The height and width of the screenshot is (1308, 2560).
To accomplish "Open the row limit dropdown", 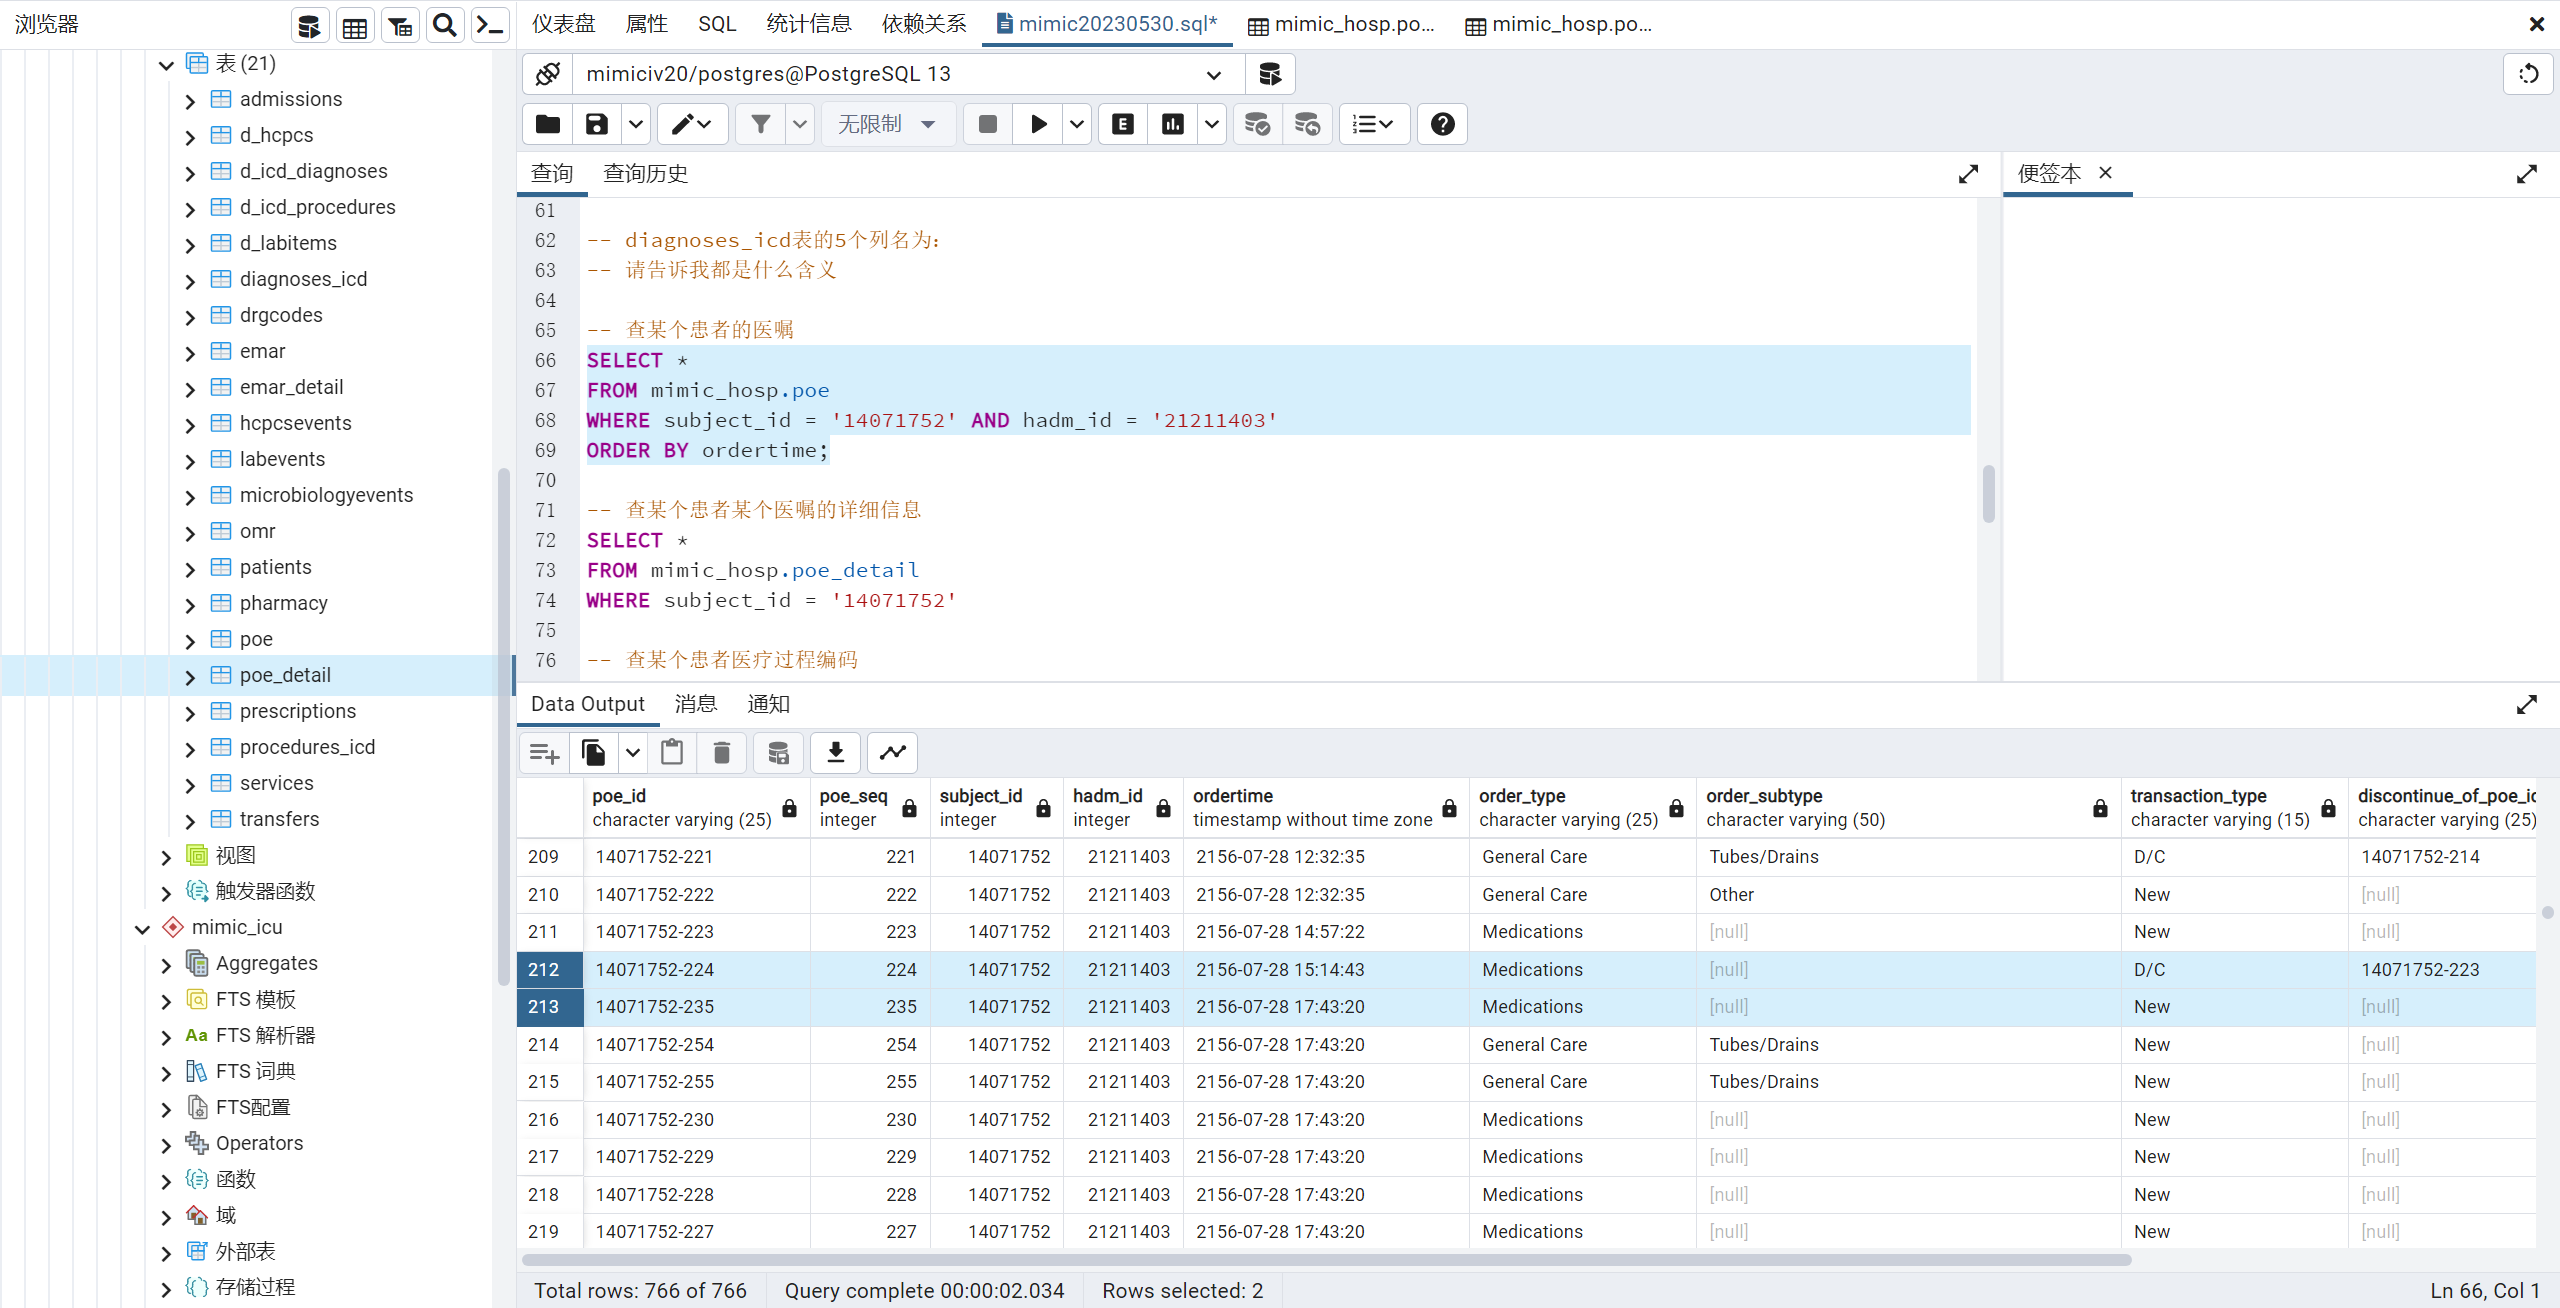I will tap(887, 124).
